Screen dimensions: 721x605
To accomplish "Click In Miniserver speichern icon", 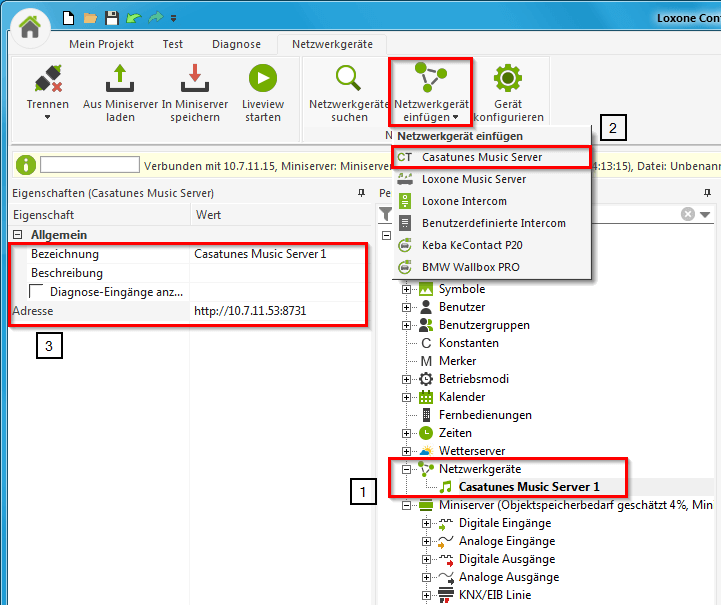I will [x=193, y=79].
